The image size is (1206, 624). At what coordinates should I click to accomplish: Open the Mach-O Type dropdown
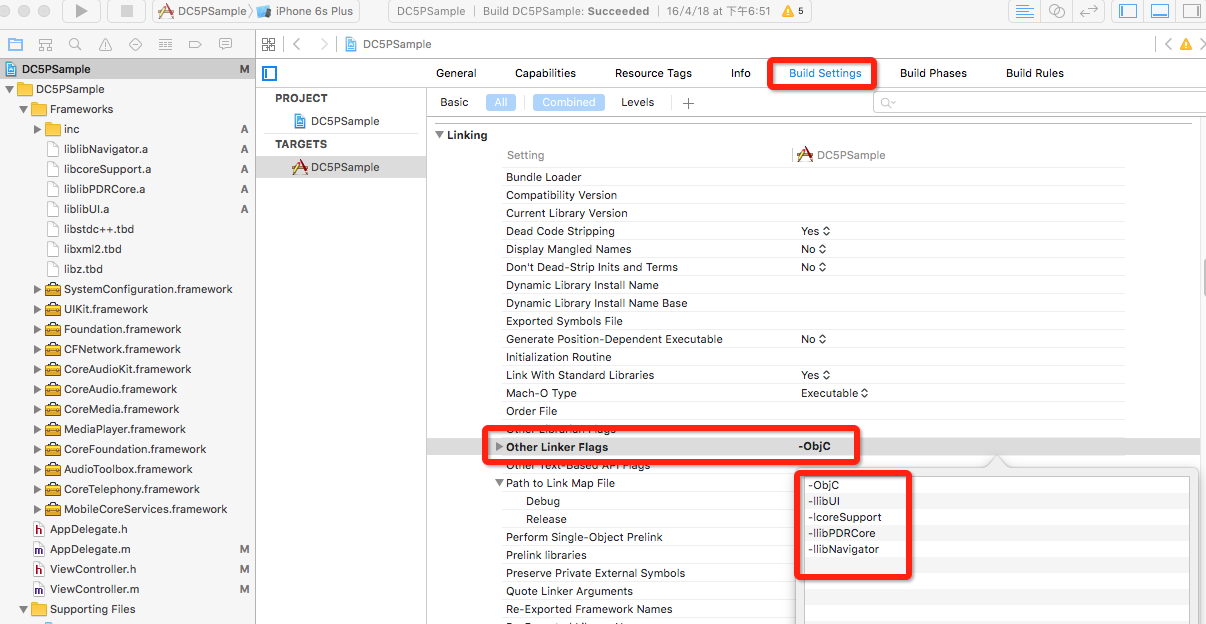835,393
